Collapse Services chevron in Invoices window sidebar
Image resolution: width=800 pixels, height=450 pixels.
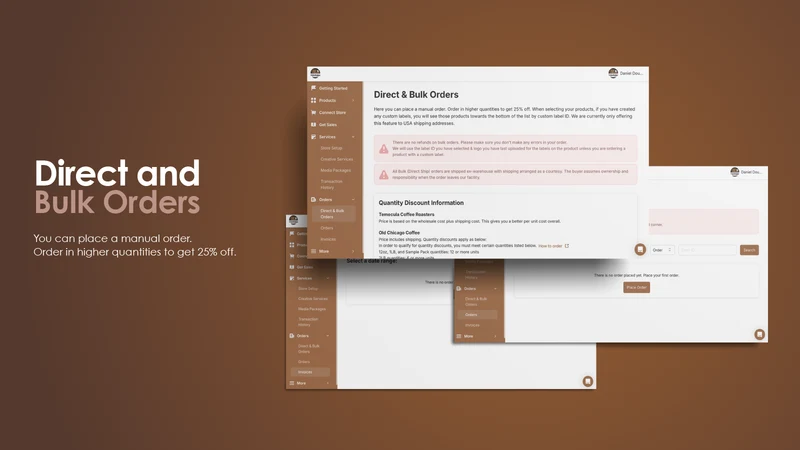tap(328, 279)
